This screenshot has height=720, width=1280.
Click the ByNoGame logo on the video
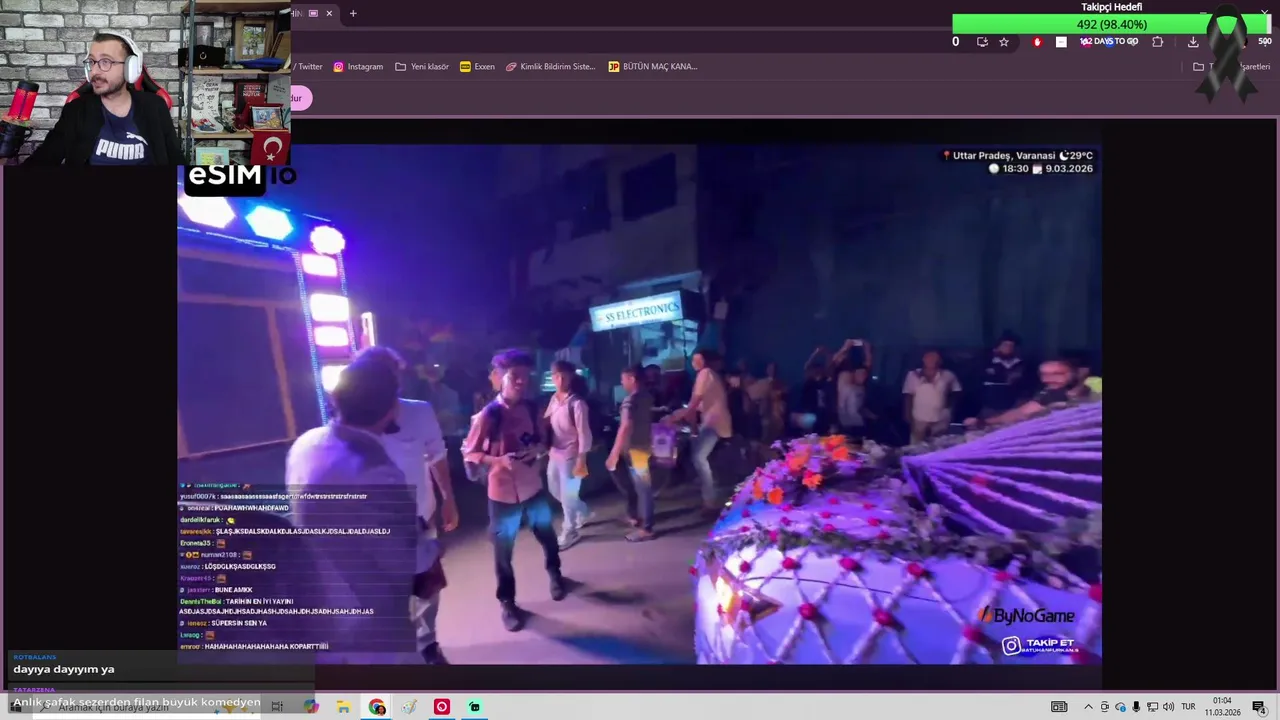coord(1027,616)
